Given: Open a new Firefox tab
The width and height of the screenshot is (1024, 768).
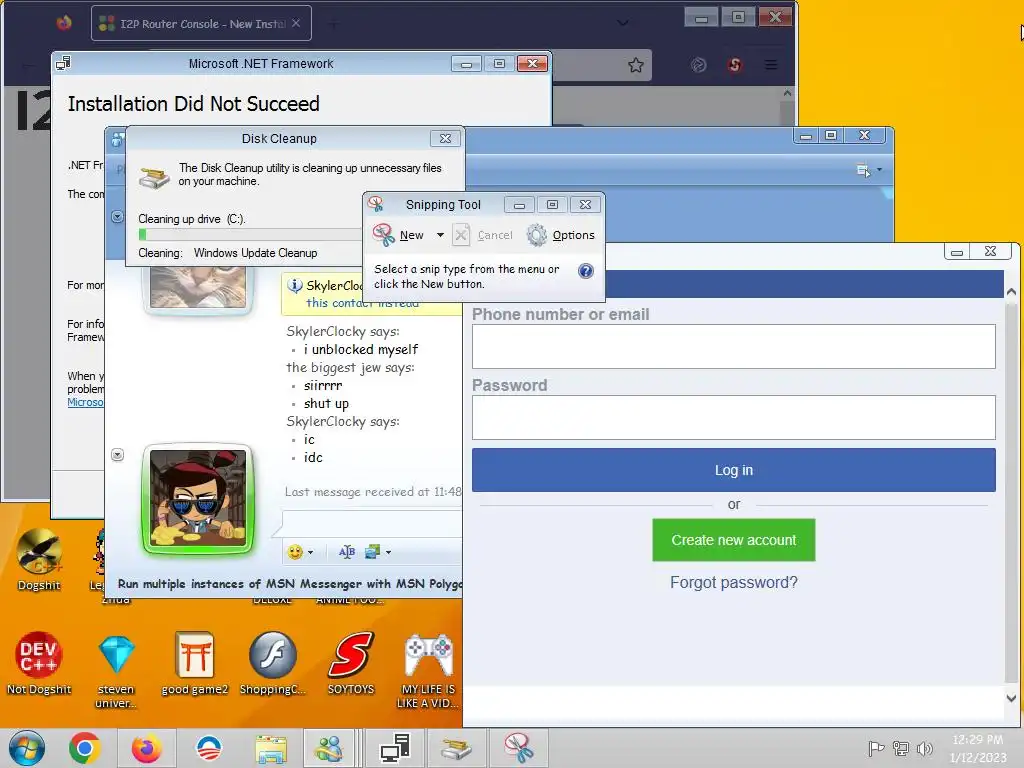Looking at the screenshot, I should click(333, 24).
